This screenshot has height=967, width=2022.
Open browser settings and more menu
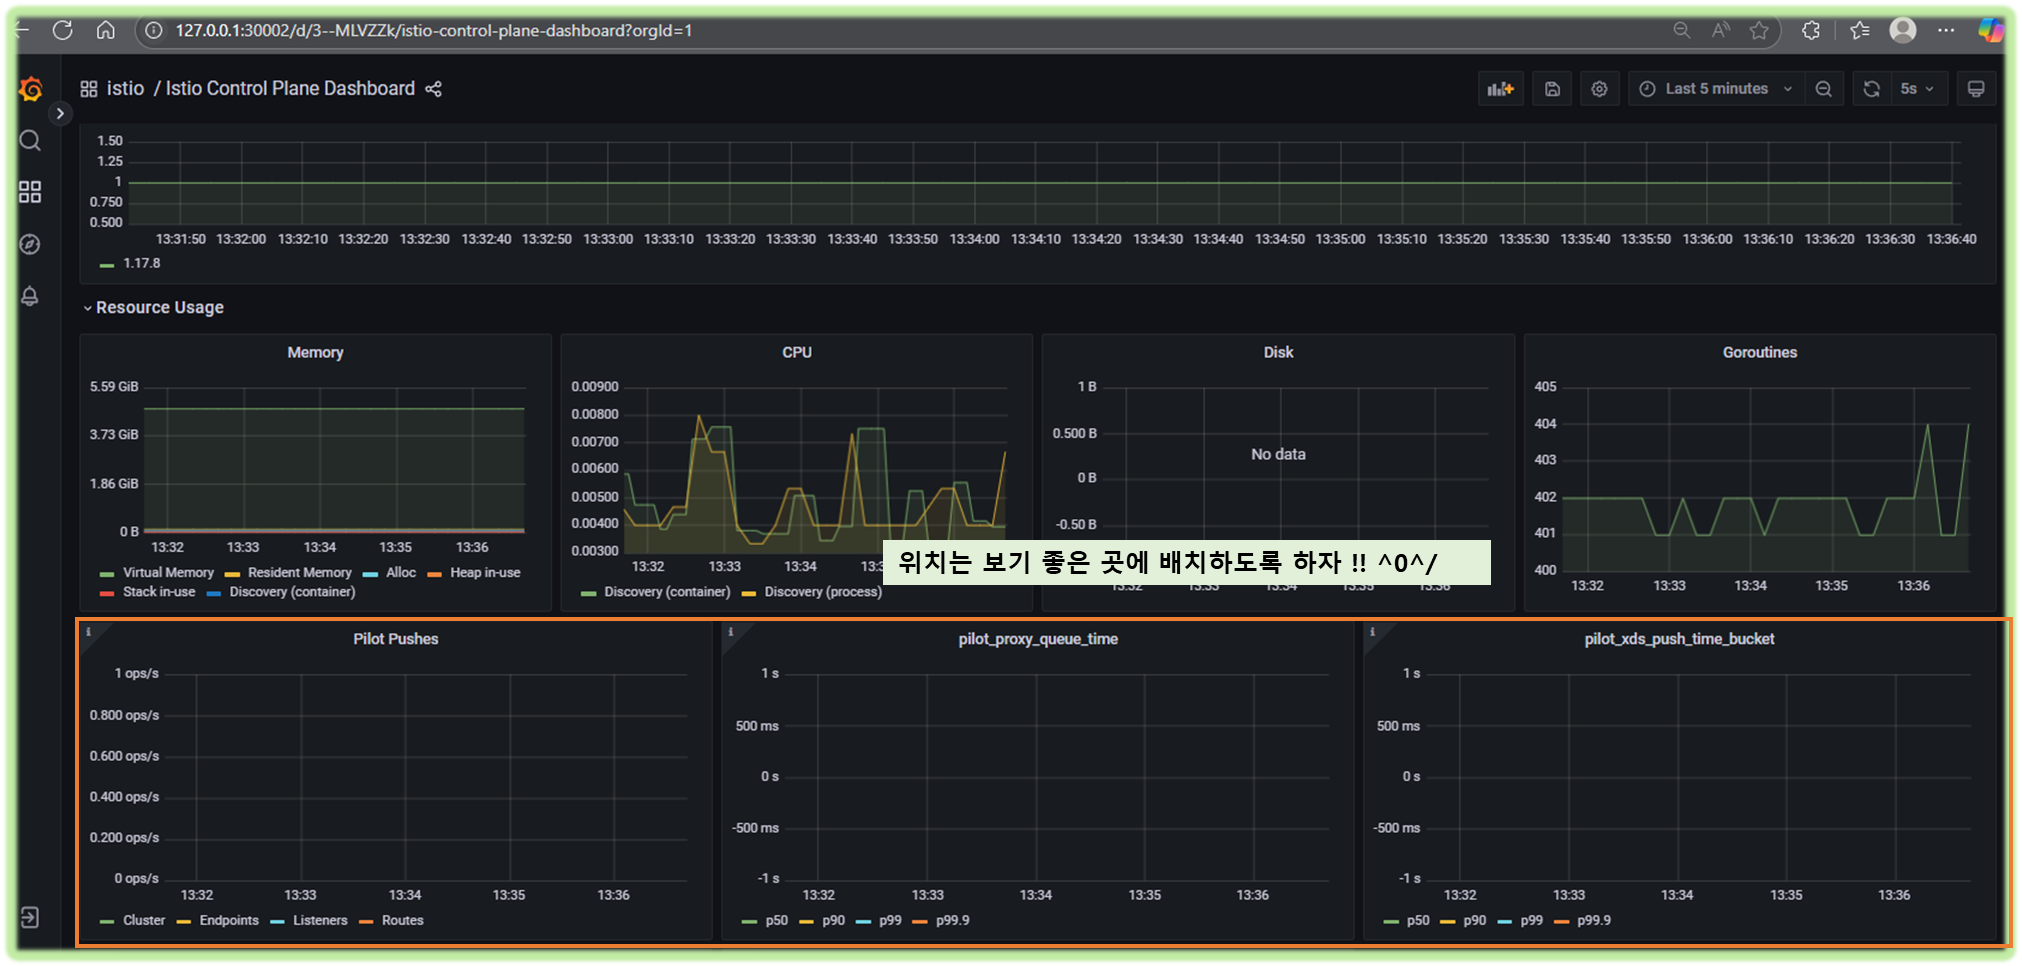tap(1946, 31)
